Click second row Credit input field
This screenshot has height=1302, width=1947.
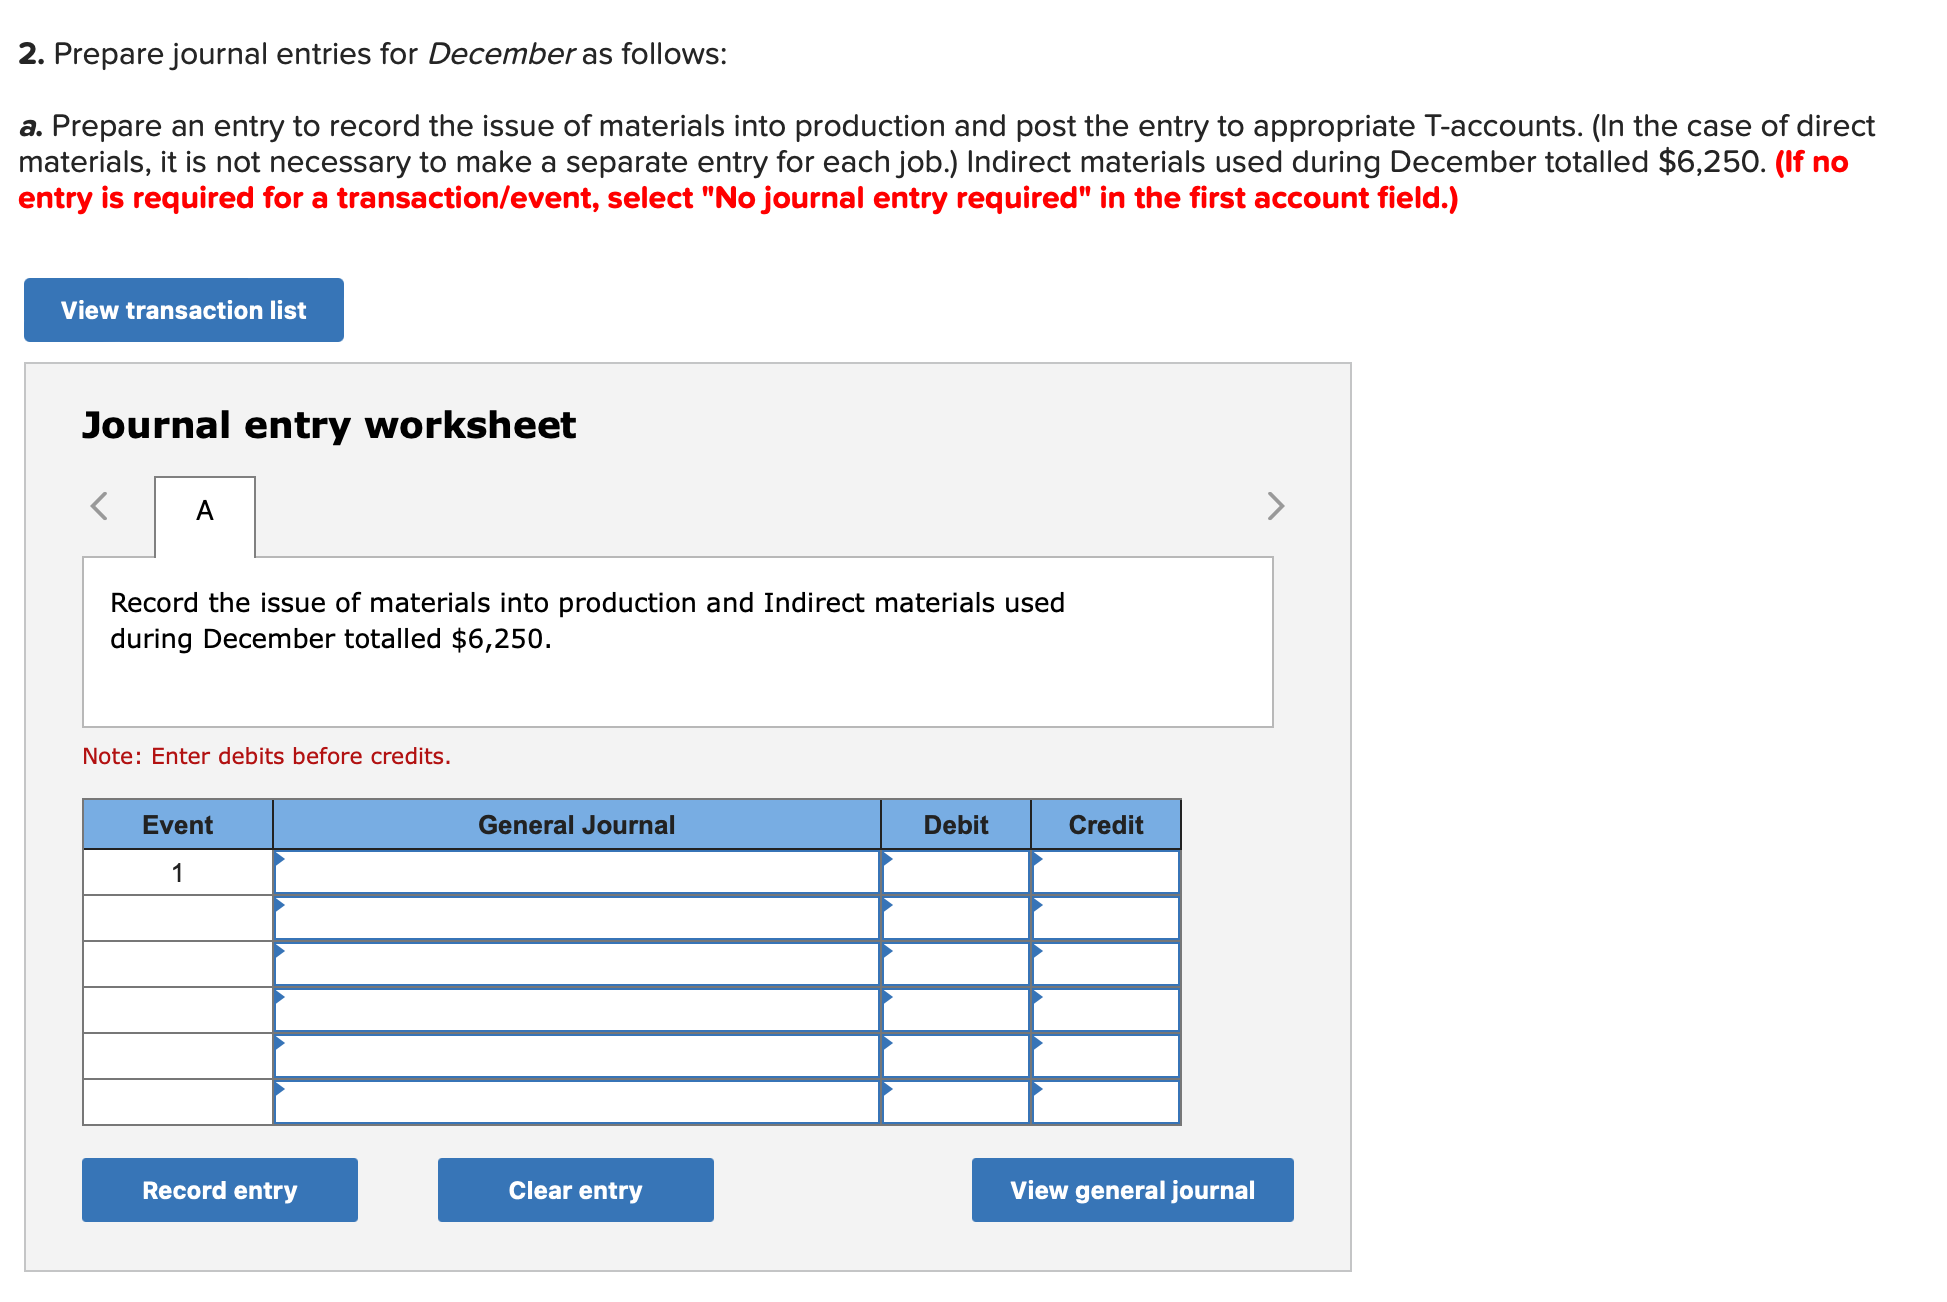click(1106, 918)
